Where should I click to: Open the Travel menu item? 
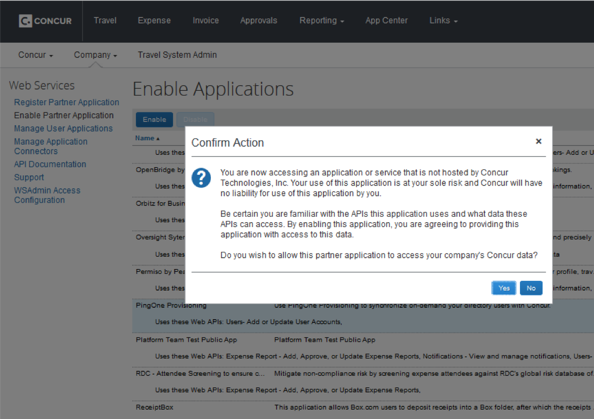pyautogui.click(x=105, y=20)
